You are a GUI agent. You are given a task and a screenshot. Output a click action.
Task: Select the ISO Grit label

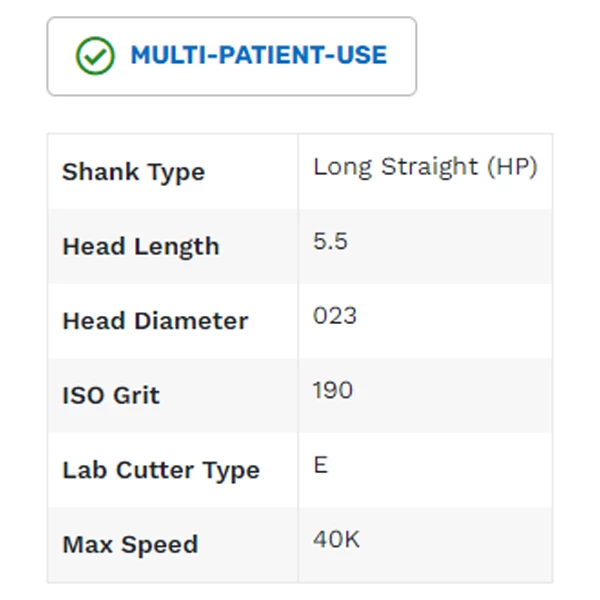(x=111, y=395)
